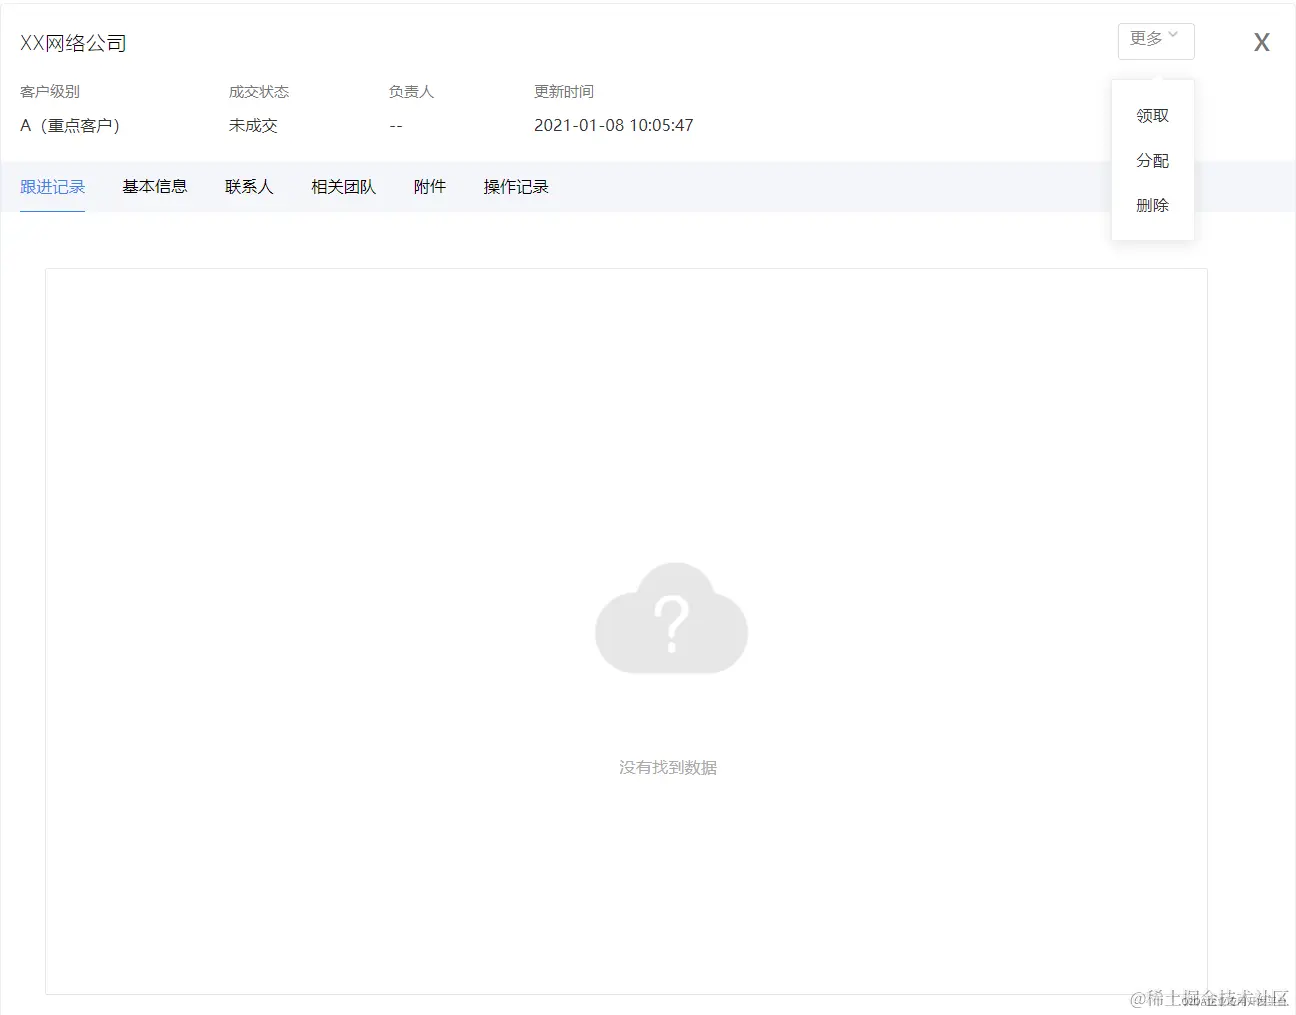Open the 更多 dropdown button
The height and width of the screenshot is (1015, 1296).
pyautogui.click(x=1155, y=40)
